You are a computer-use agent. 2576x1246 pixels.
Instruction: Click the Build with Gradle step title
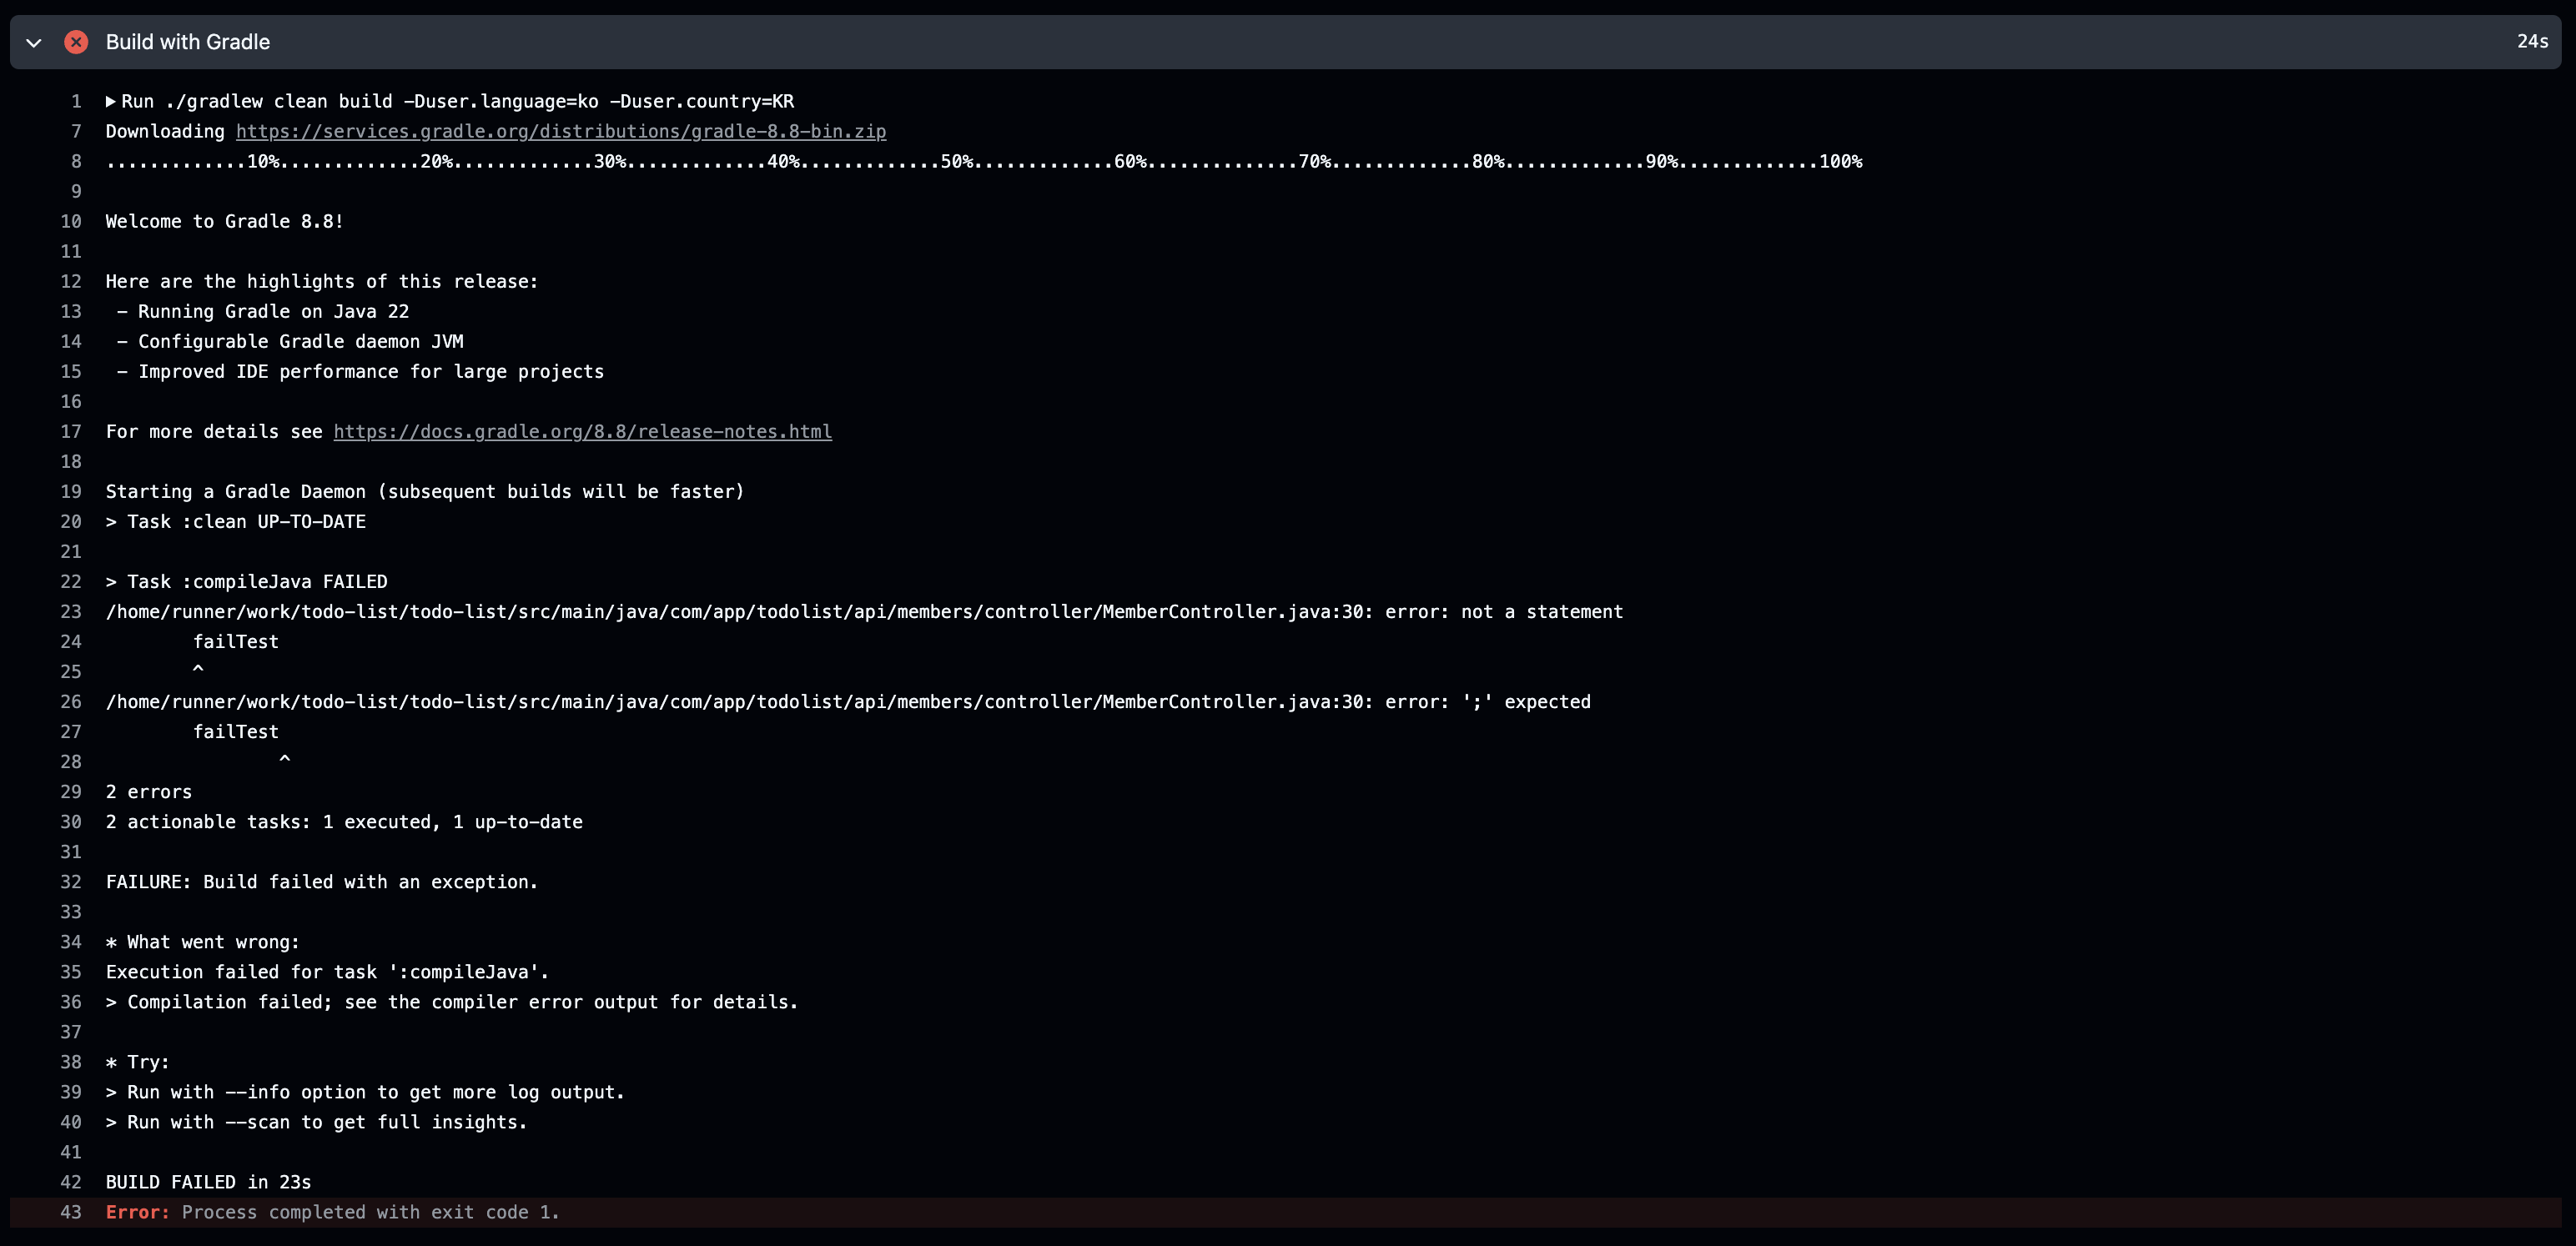point(188,42)
